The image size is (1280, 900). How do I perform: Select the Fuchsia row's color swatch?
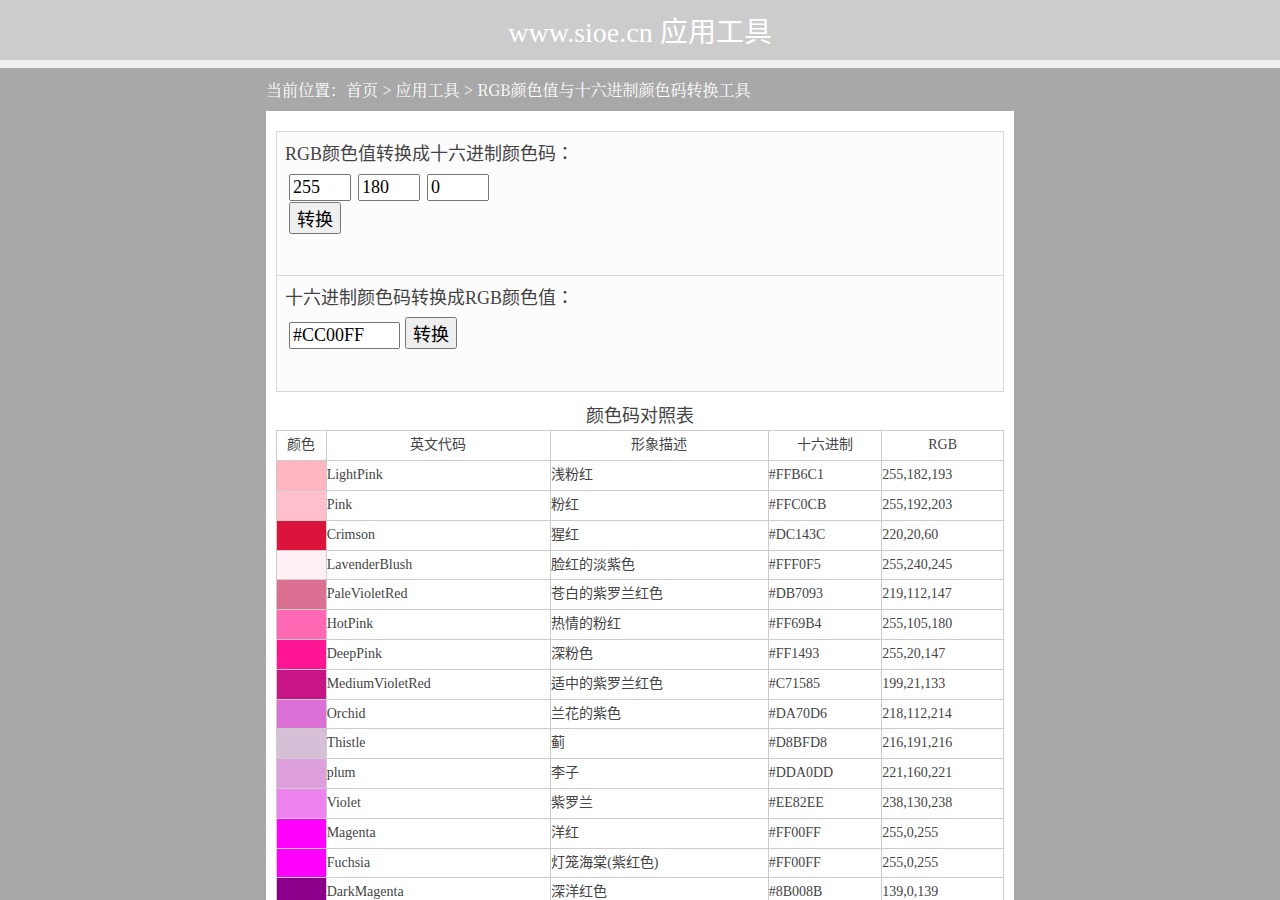(302, 863)
